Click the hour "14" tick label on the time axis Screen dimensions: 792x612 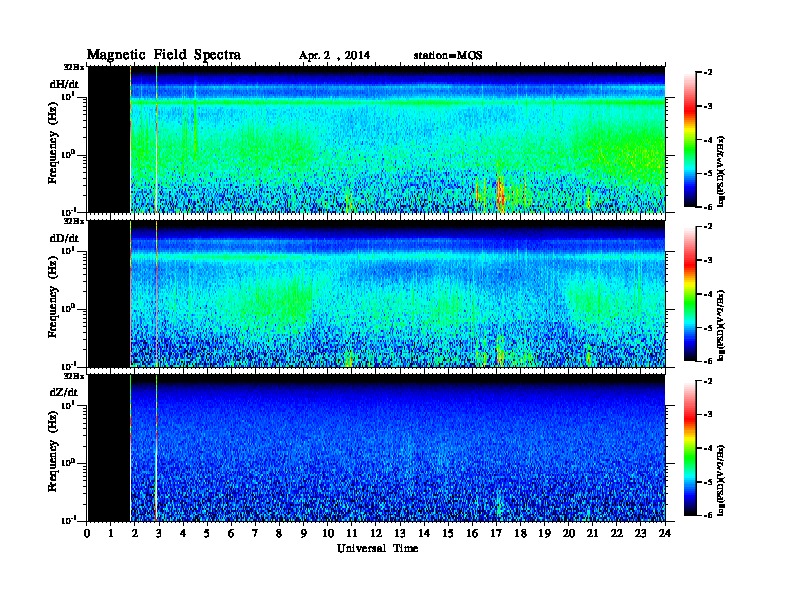click(424, 533)
